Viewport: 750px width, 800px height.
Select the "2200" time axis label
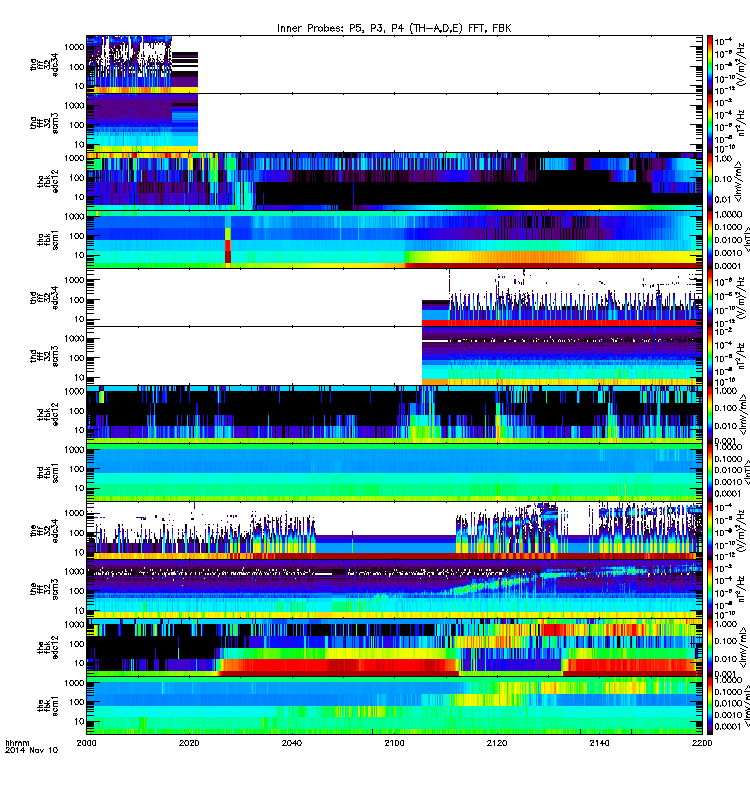pyautogui.click(x=702, y=743)
